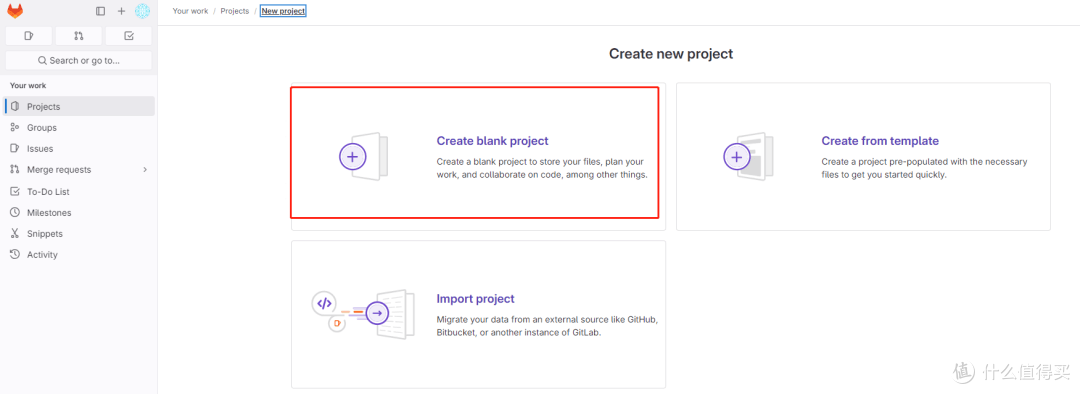
Task: Open the create new plus icon
Action: click(x=121, y=11)
